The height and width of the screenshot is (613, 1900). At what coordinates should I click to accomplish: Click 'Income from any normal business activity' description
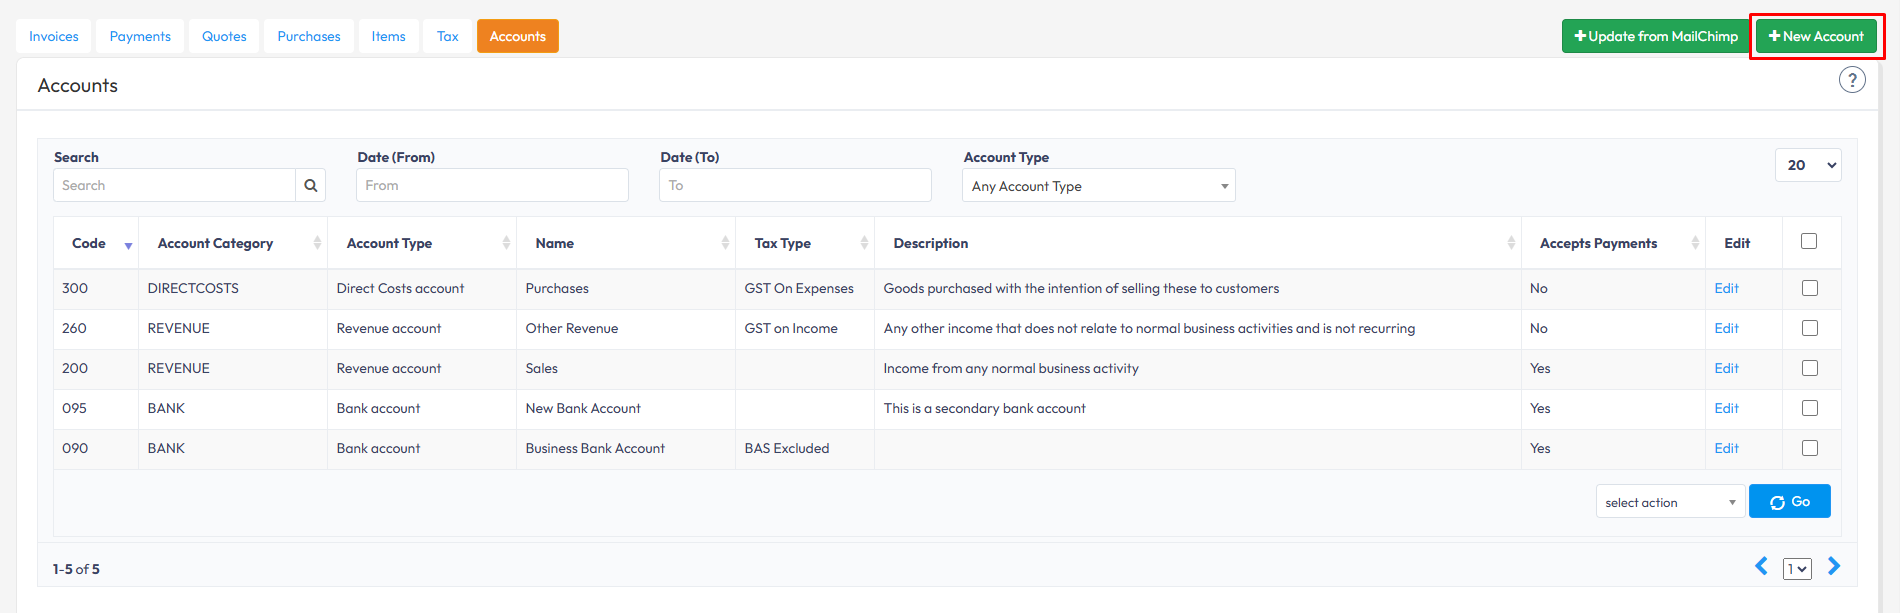pos(1011,368)
